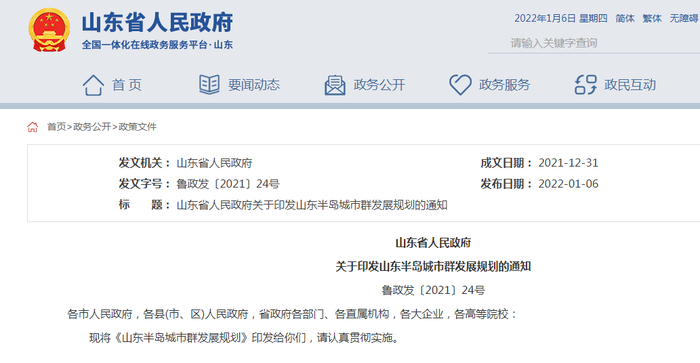
Task: Select the 发文机关 value 山东省人民政府
Action: [214, 163]
